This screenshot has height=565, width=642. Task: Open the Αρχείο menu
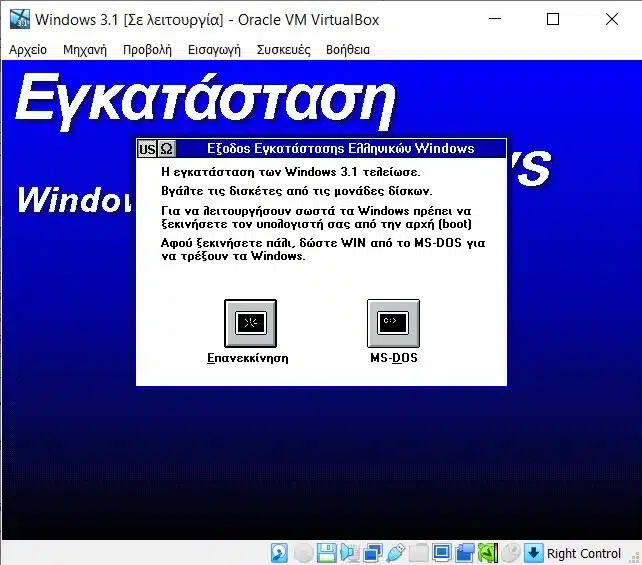click(28, 50)
